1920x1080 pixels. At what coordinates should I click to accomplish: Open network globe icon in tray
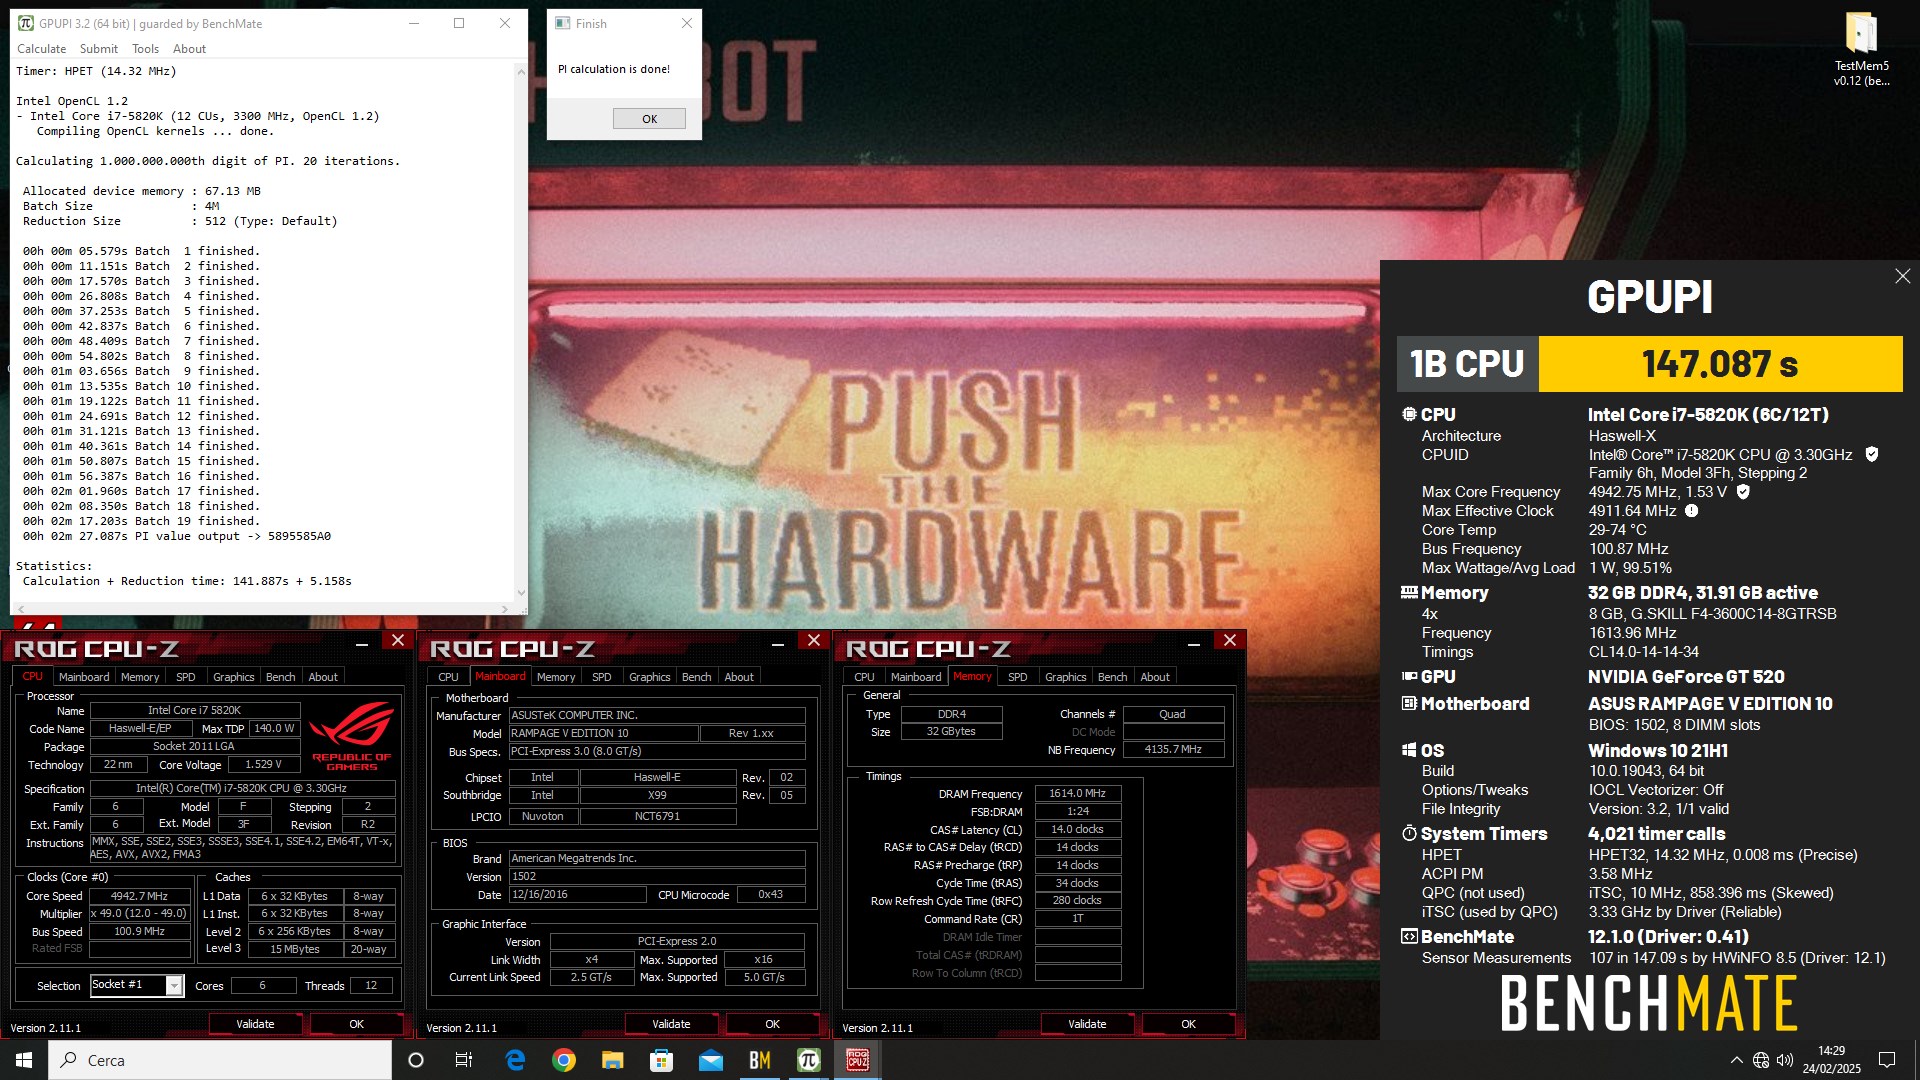click(1761, 1060)
